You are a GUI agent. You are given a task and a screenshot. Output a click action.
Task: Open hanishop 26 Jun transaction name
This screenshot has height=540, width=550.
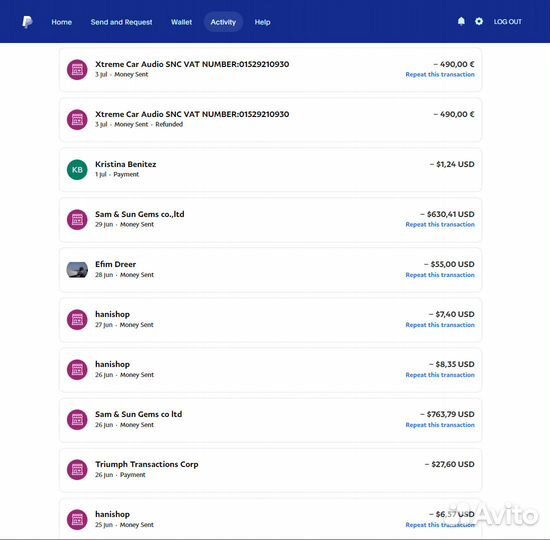point(112,364)
